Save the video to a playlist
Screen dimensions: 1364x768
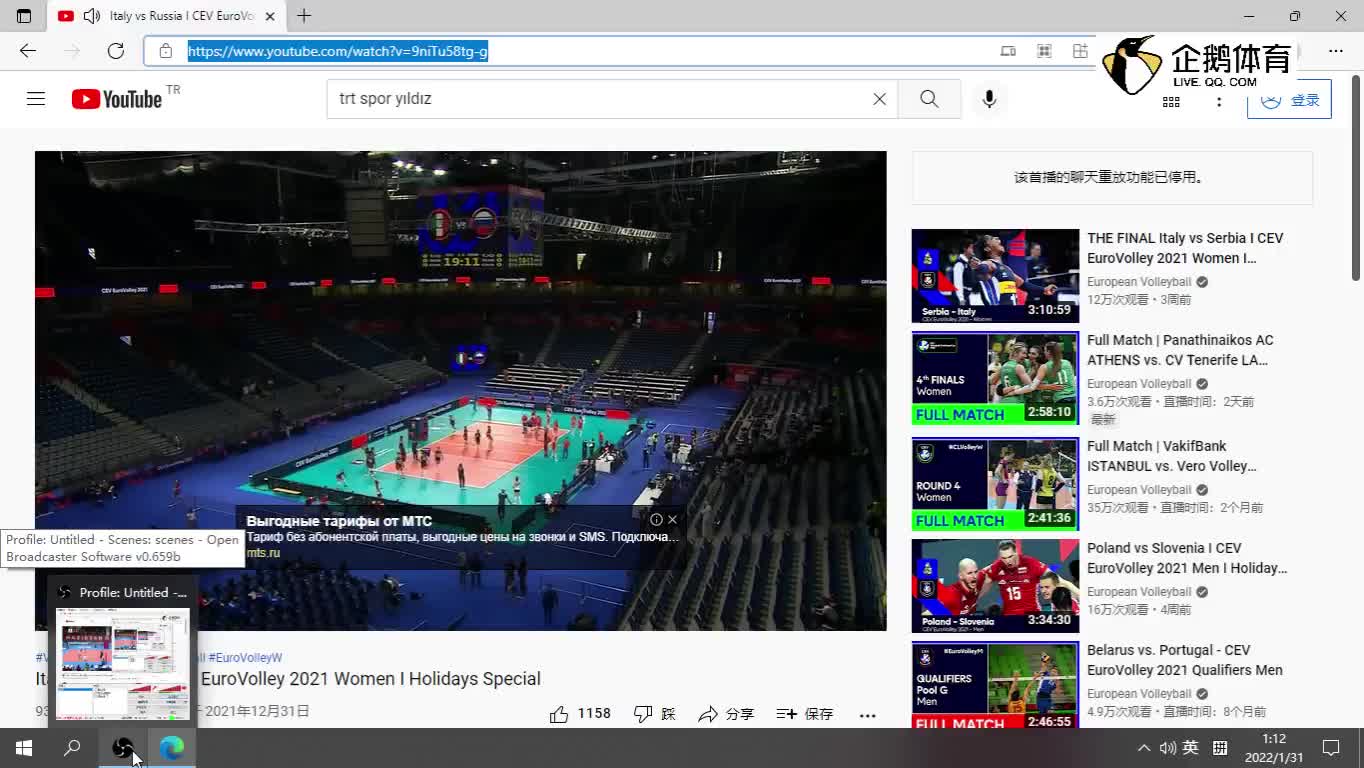point(805,714)
